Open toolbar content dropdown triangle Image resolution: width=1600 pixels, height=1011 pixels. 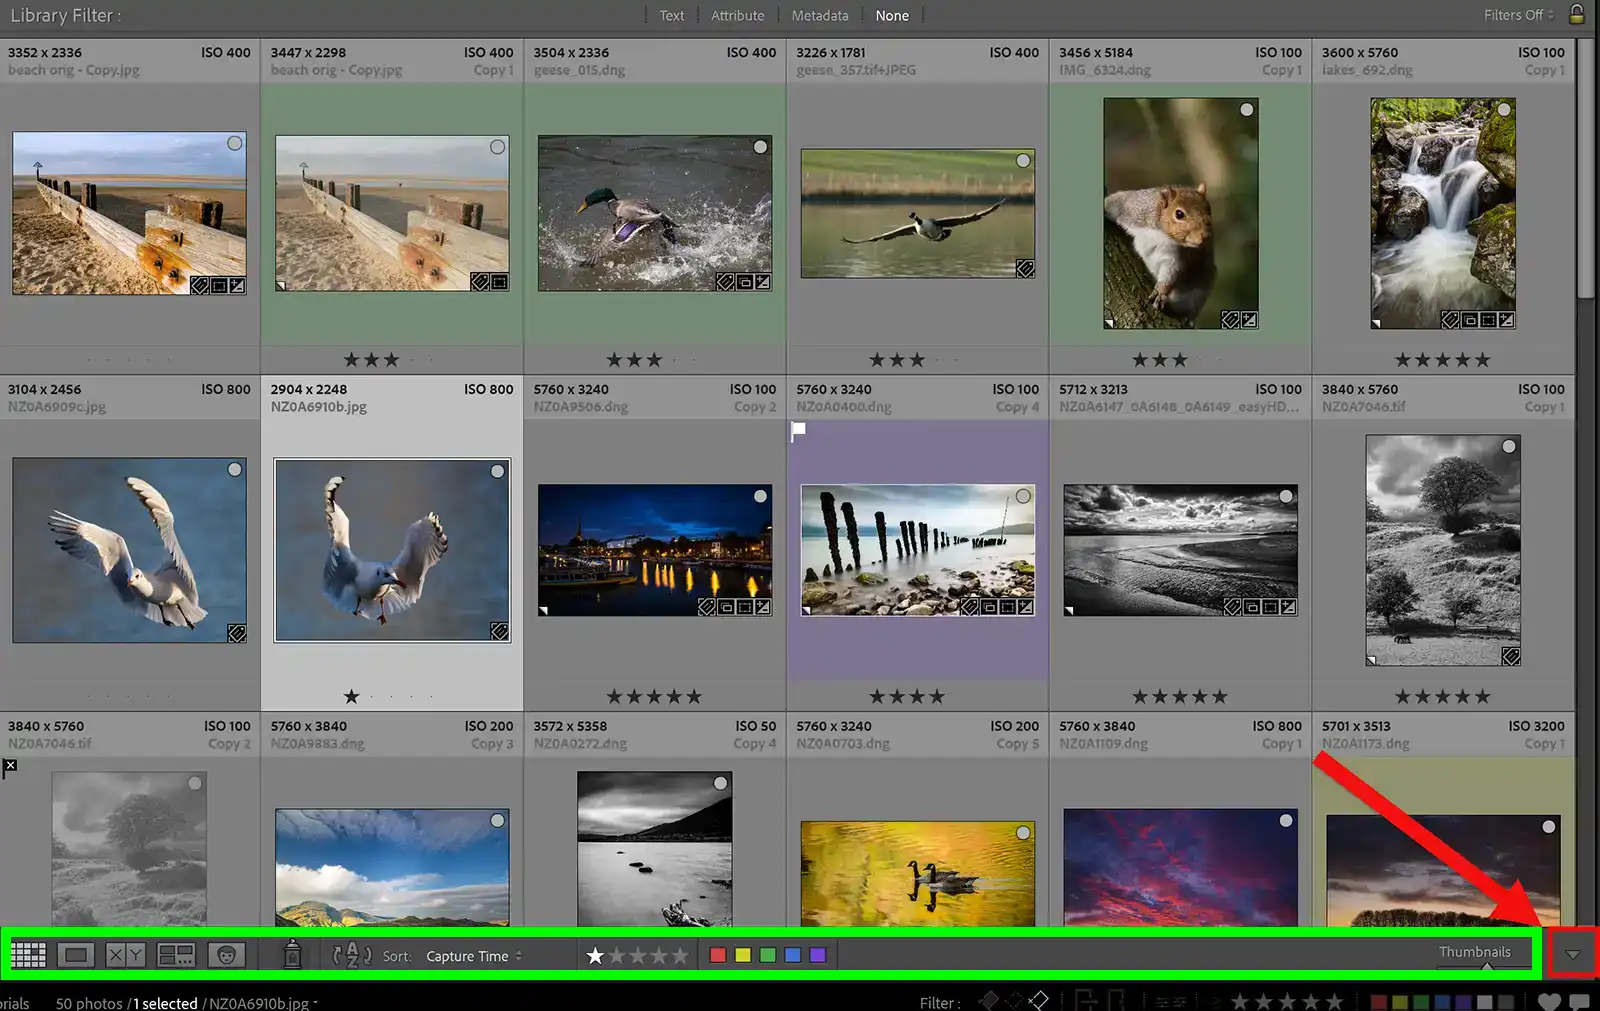click(1573, 954)
